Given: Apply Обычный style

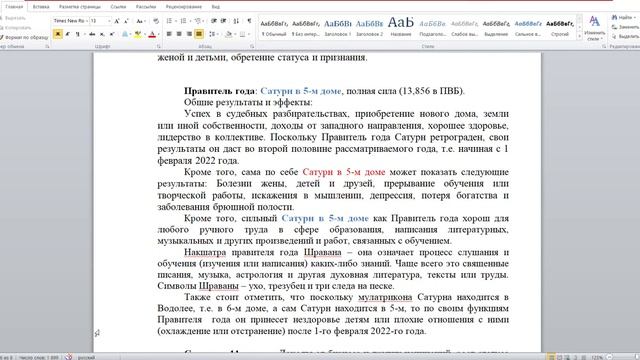Looking at the screenshot, I should (x=274, y=28).
